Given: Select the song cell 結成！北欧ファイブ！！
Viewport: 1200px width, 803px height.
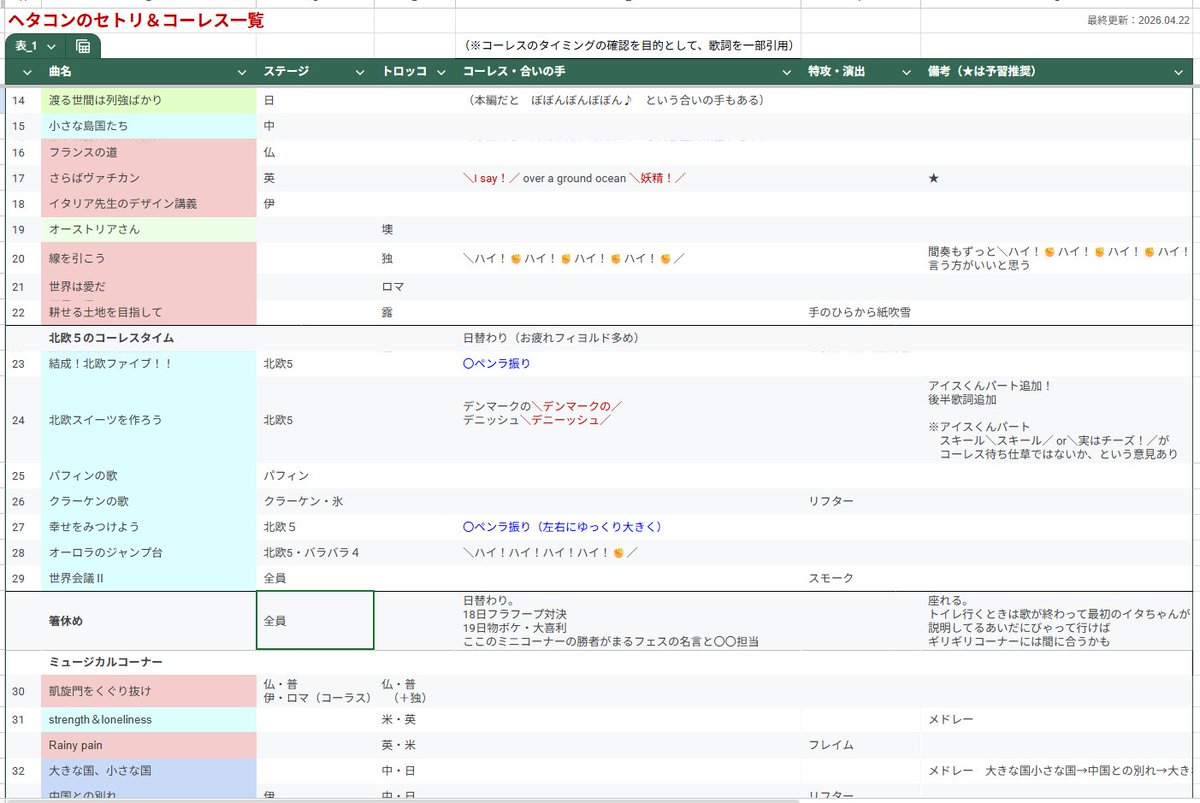Looking at the screenshot, I should click(x=149, y=364).
